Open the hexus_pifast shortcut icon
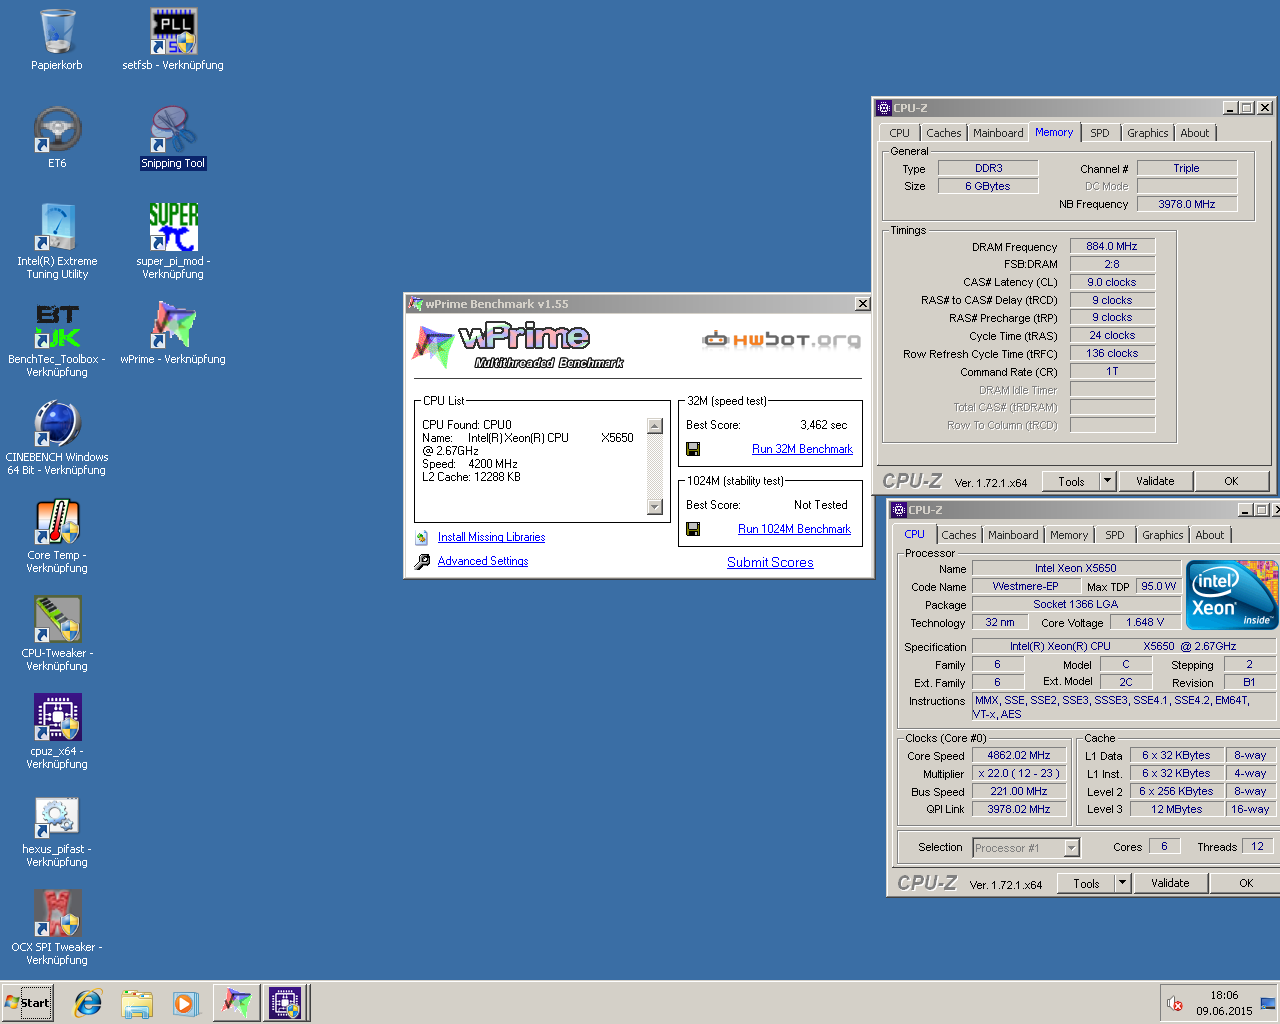Image resolution: width=1280 pixels, height=1024 pixels. coord(57,815)
